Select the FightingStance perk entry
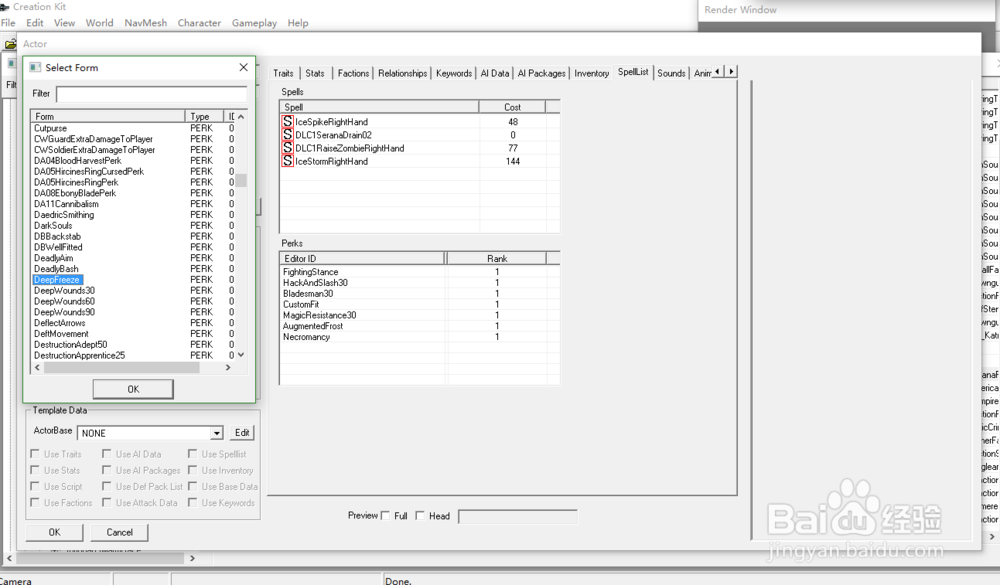The height and width of the screenshot is (585, 1000). pos(311,272)
